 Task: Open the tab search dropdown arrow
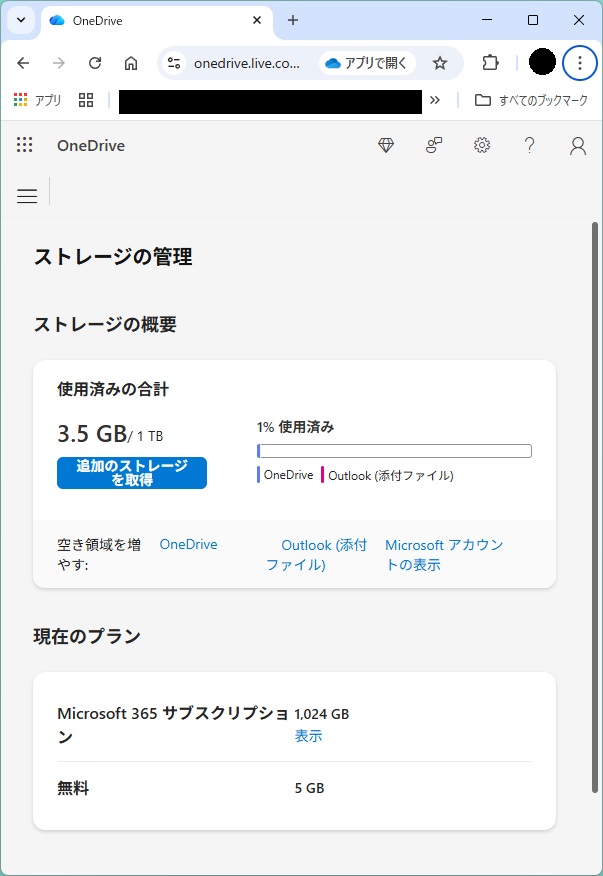21,21
